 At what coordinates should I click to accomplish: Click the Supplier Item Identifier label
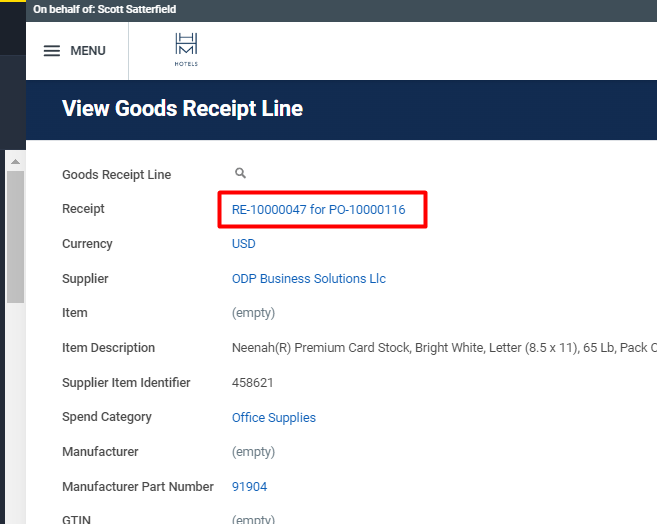126,383
